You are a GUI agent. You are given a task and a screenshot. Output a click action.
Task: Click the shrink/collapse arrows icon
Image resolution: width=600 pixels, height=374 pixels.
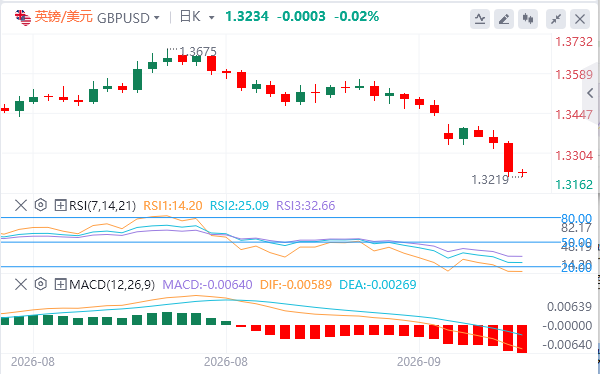pos(556,18)
